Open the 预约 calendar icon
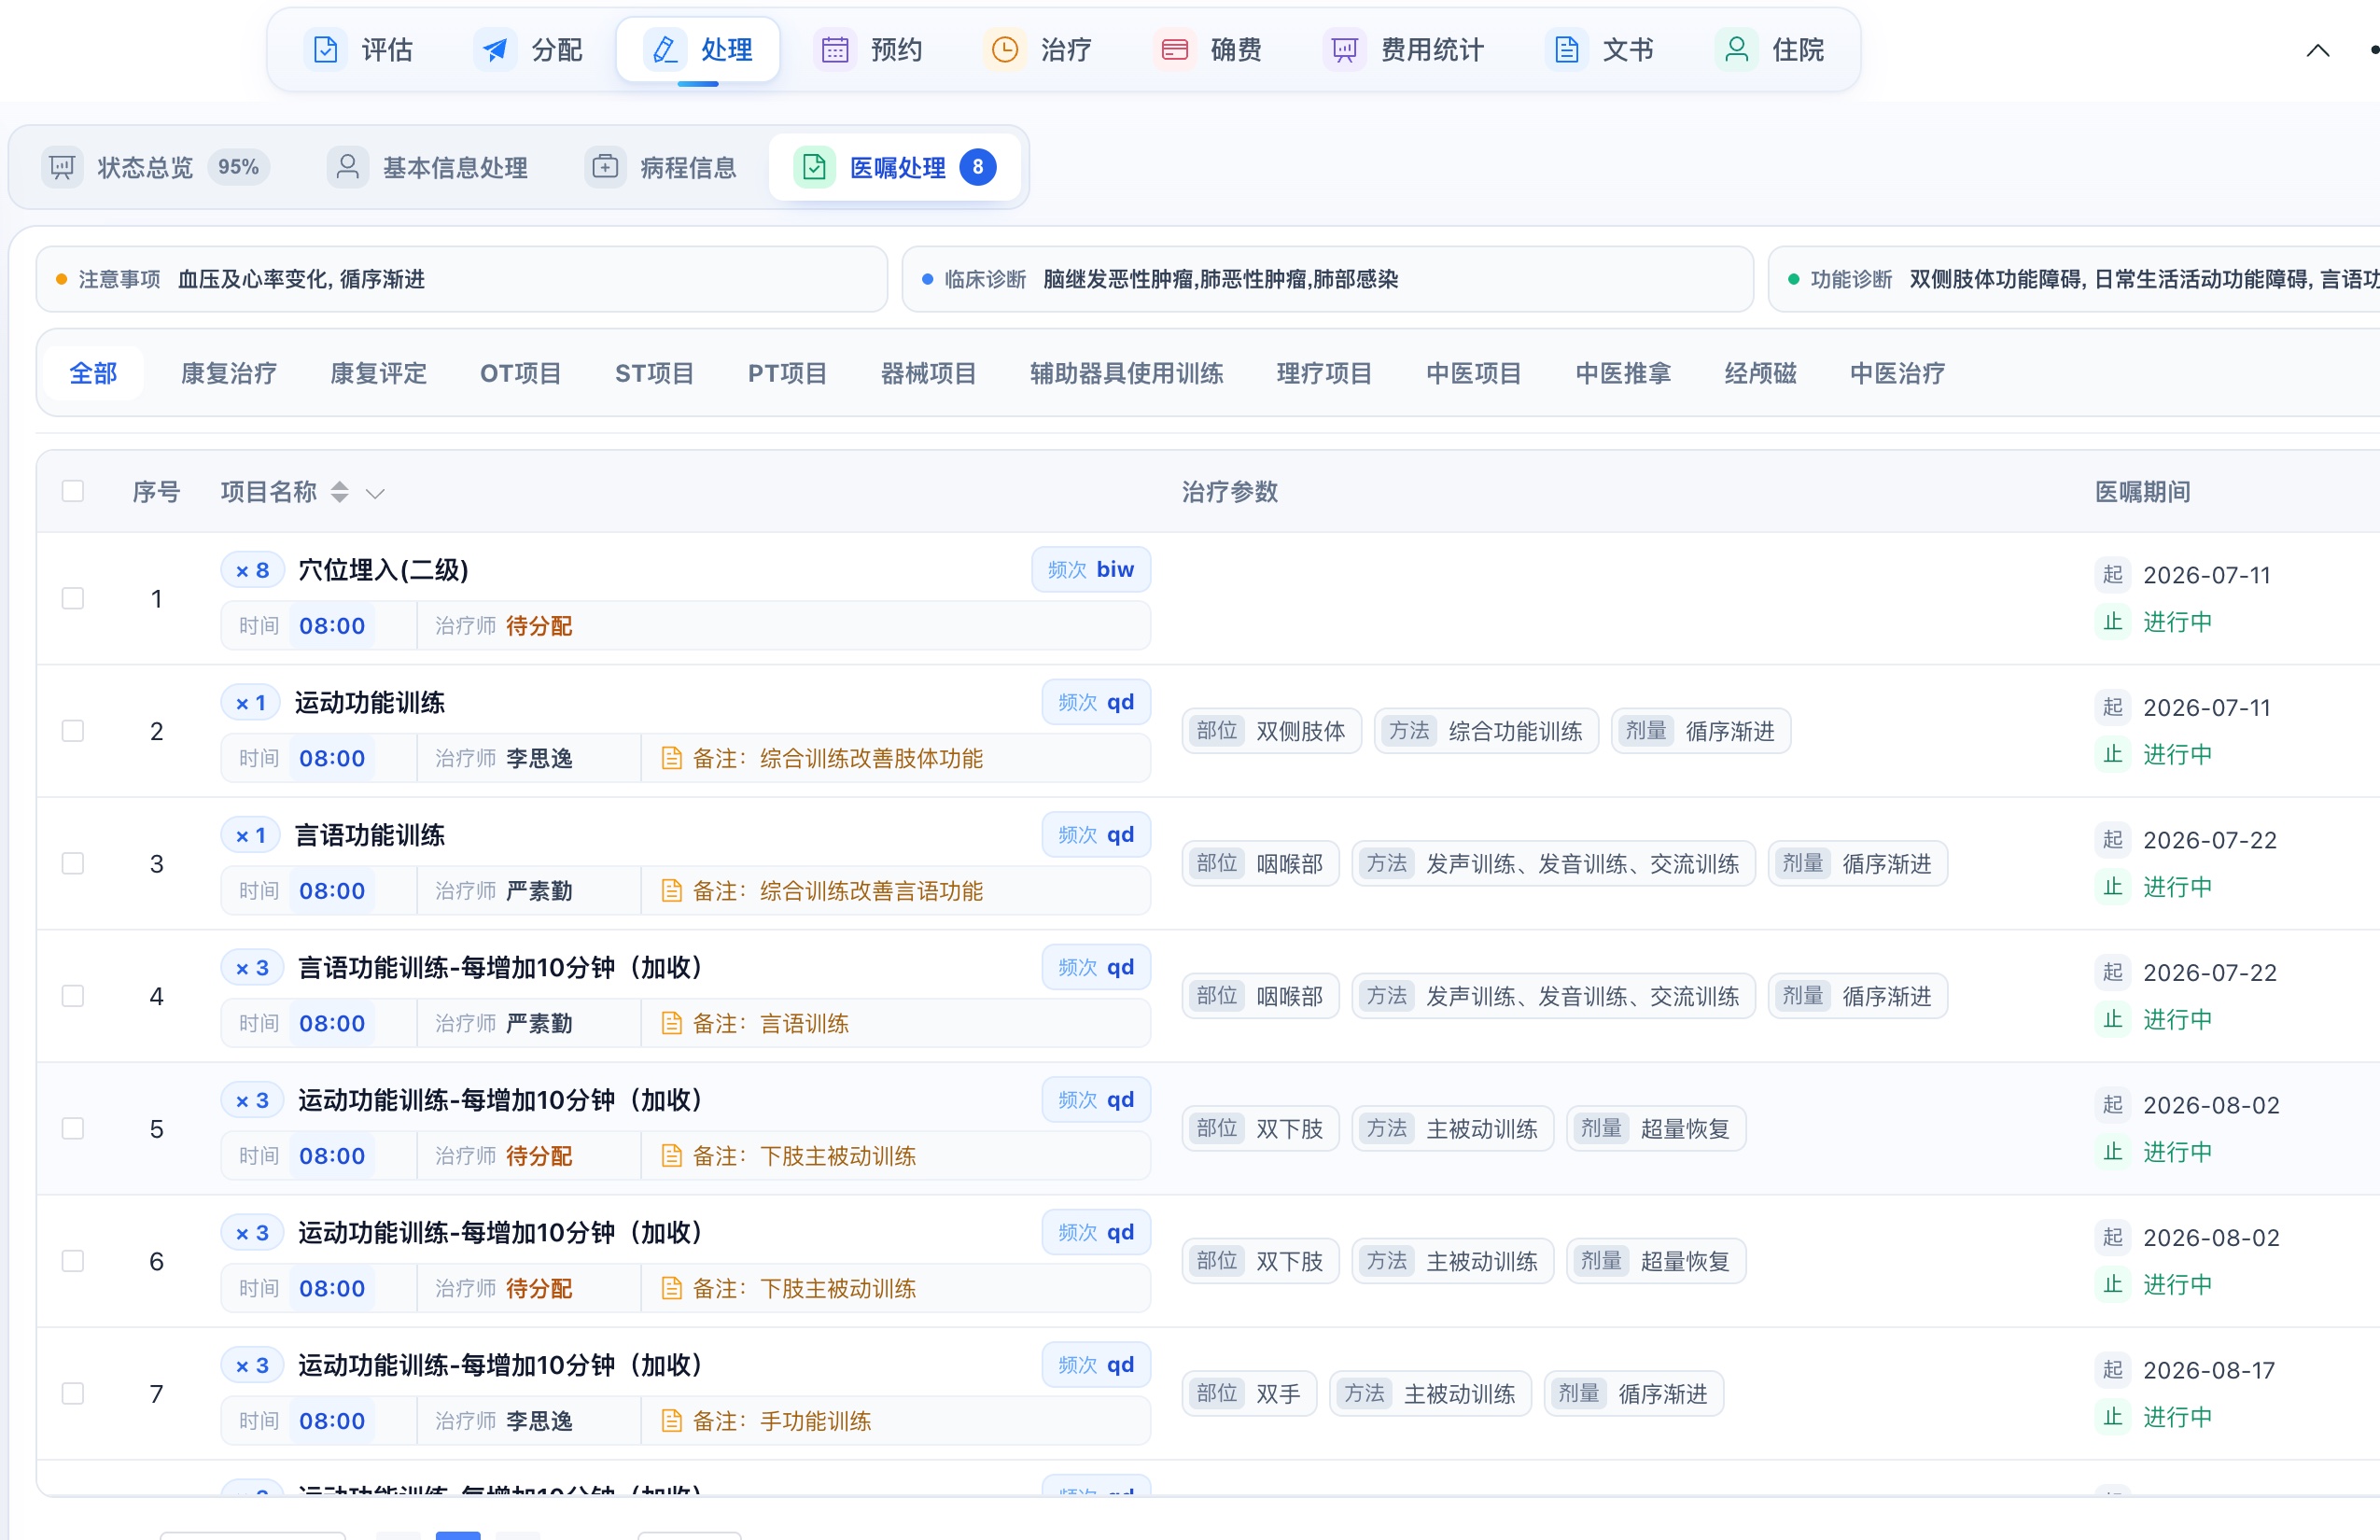 pos(835,49)
